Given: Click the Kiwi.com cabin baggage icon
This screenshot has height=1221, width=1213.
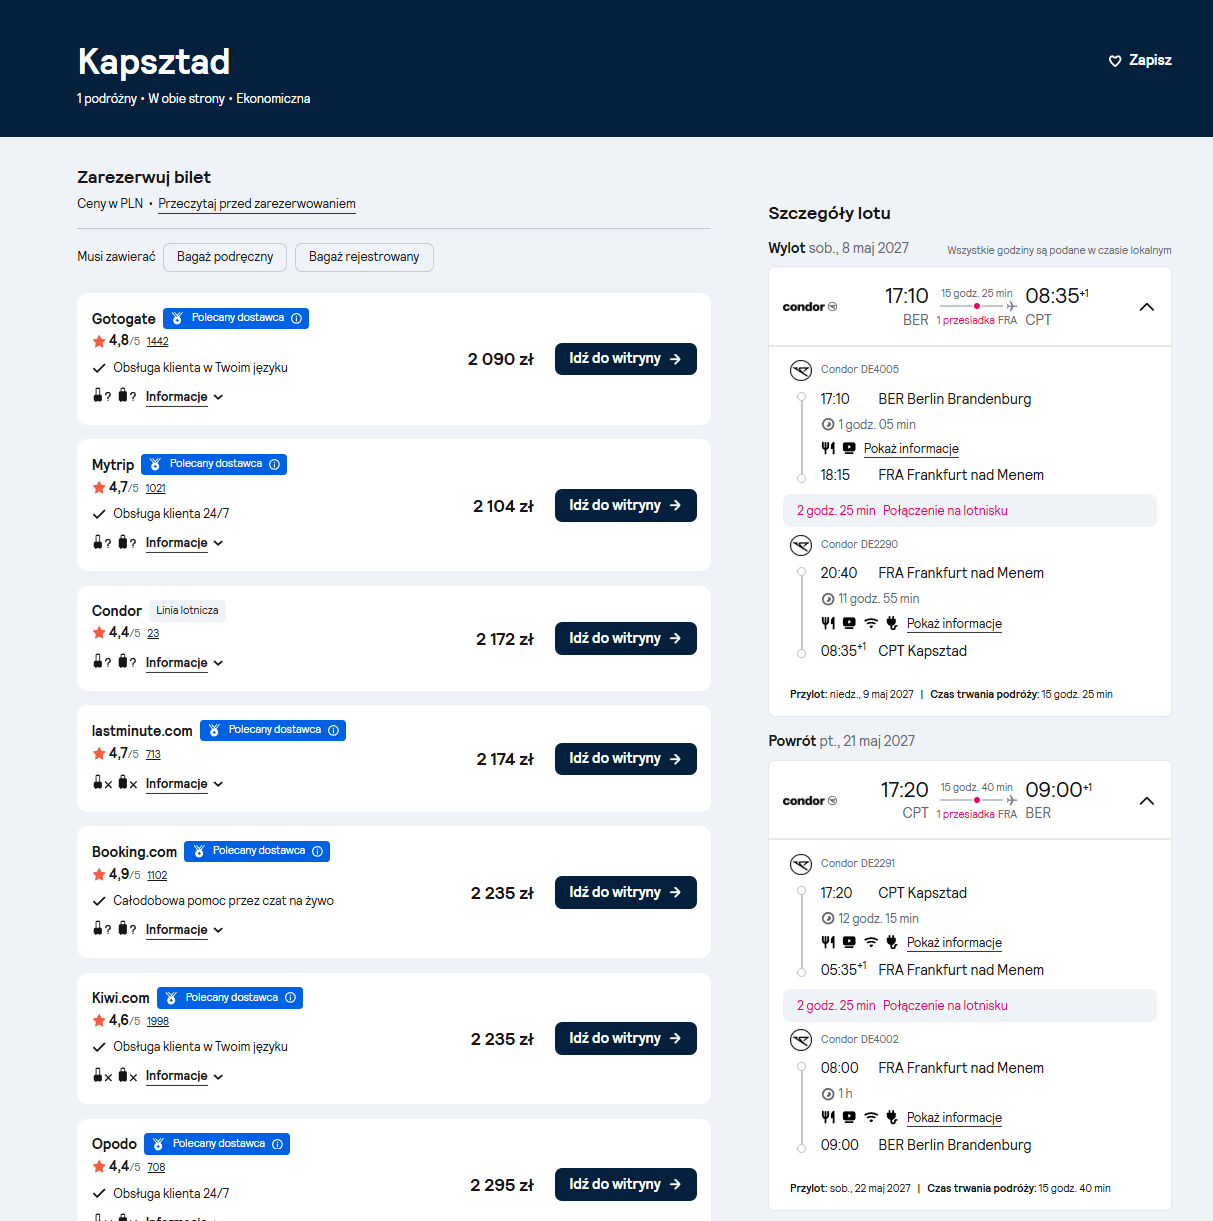Looking at the screenshot, I should [98, 1075].
